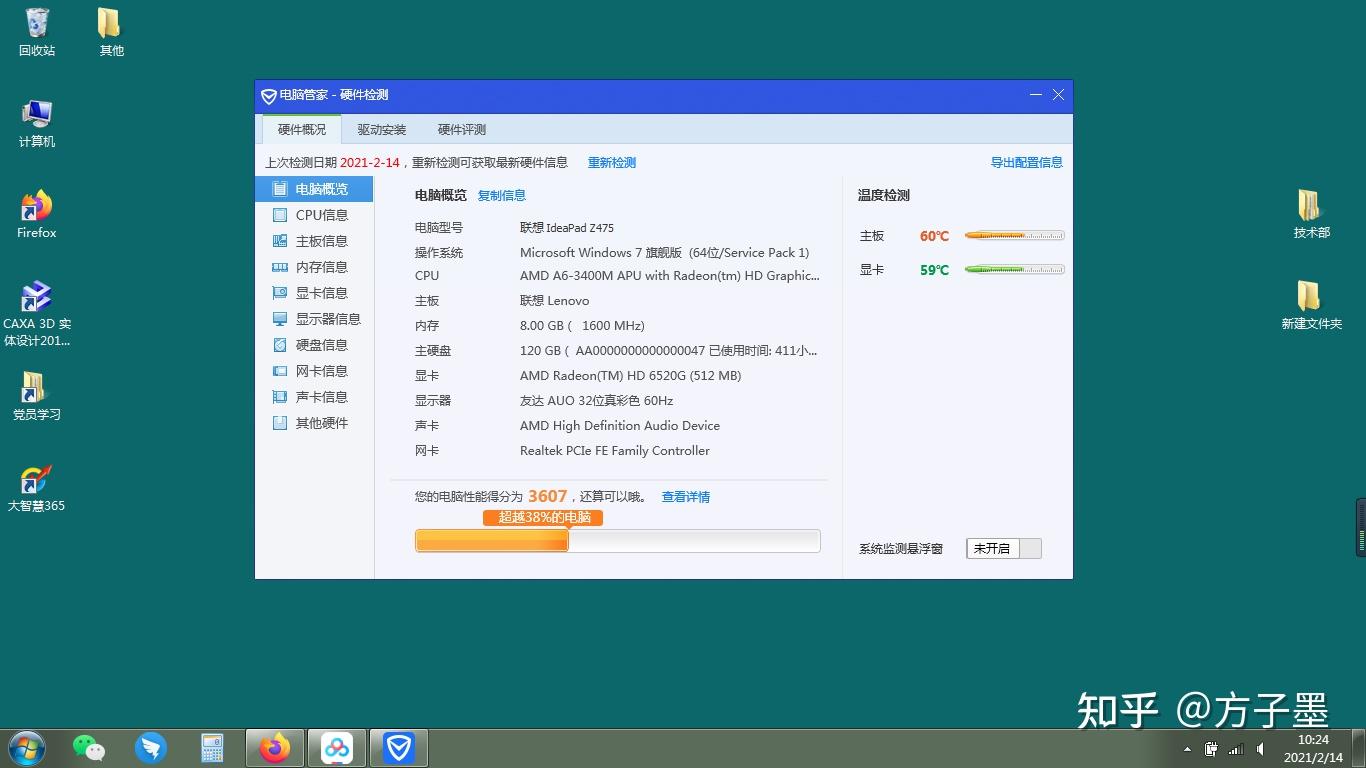Click the 超越38%的电脑 label
Screen dimensions: 1366x768
[x=543, y=518]
